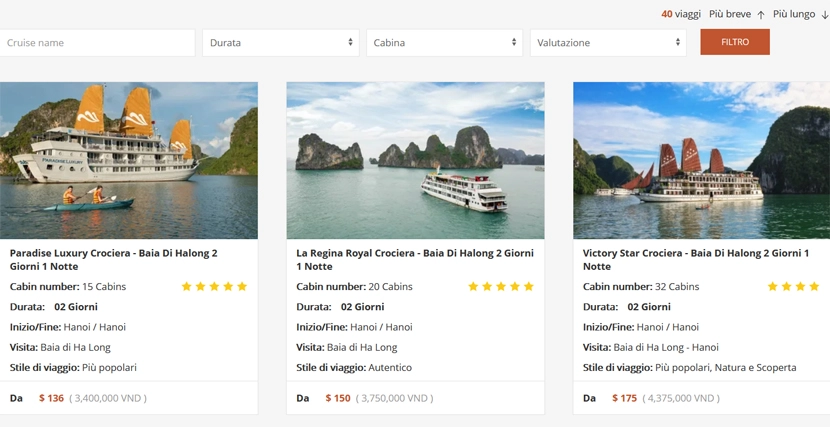Open Paradise Luxury Crociera title link
Screen dimensions: 830x427
(113, 260)
